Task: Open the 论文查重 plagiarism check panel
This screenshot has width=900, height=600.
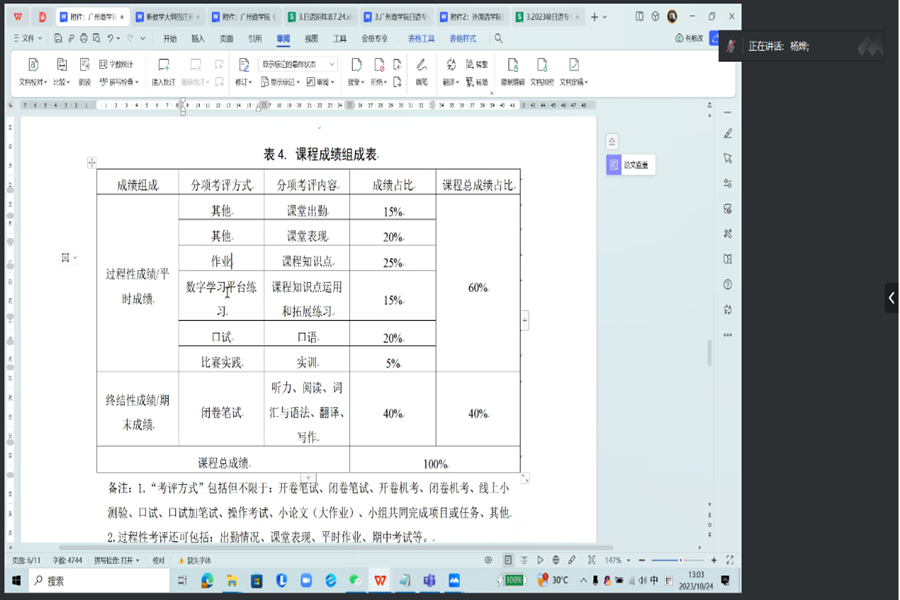Action: (x=630, y=166)
